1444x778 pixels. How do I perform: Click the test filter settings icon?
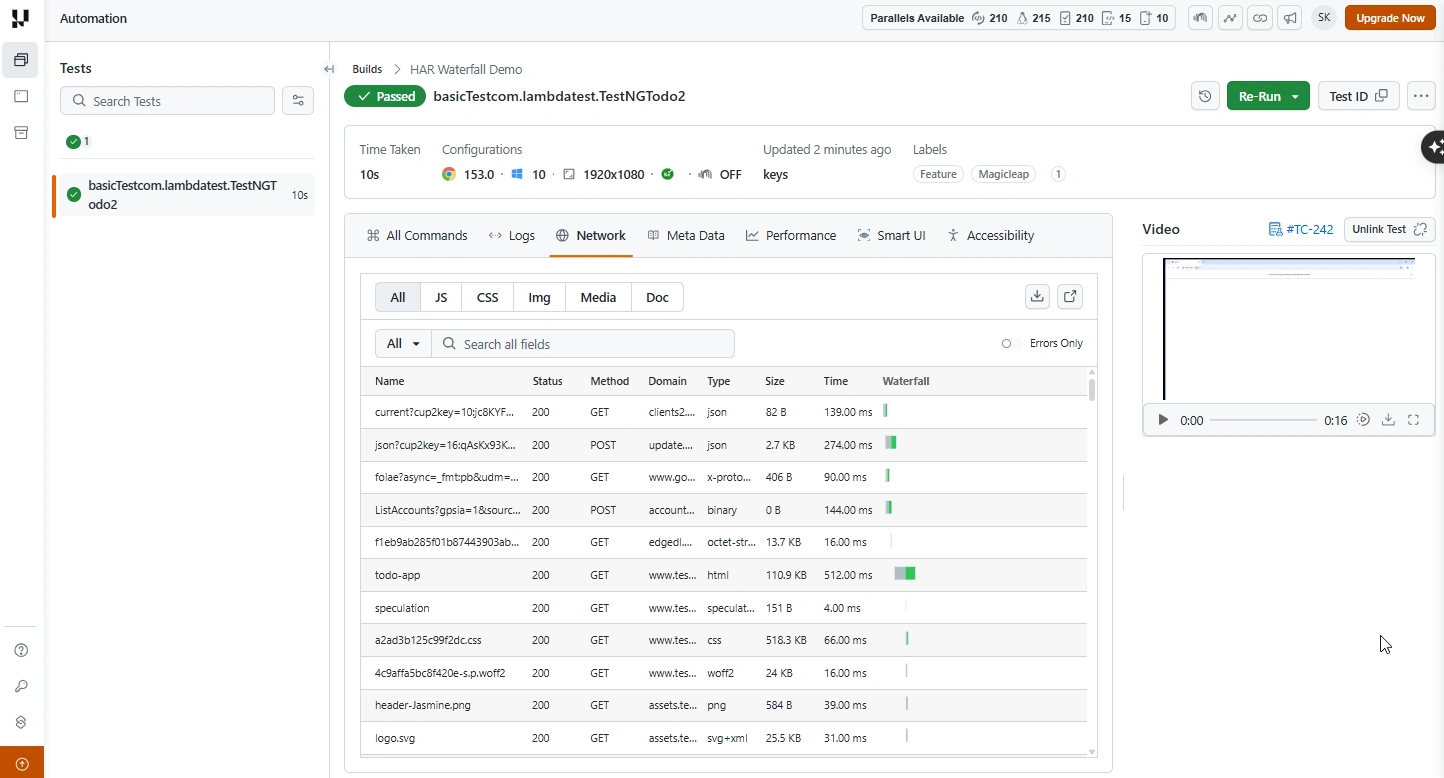click(x=298, y=100)
